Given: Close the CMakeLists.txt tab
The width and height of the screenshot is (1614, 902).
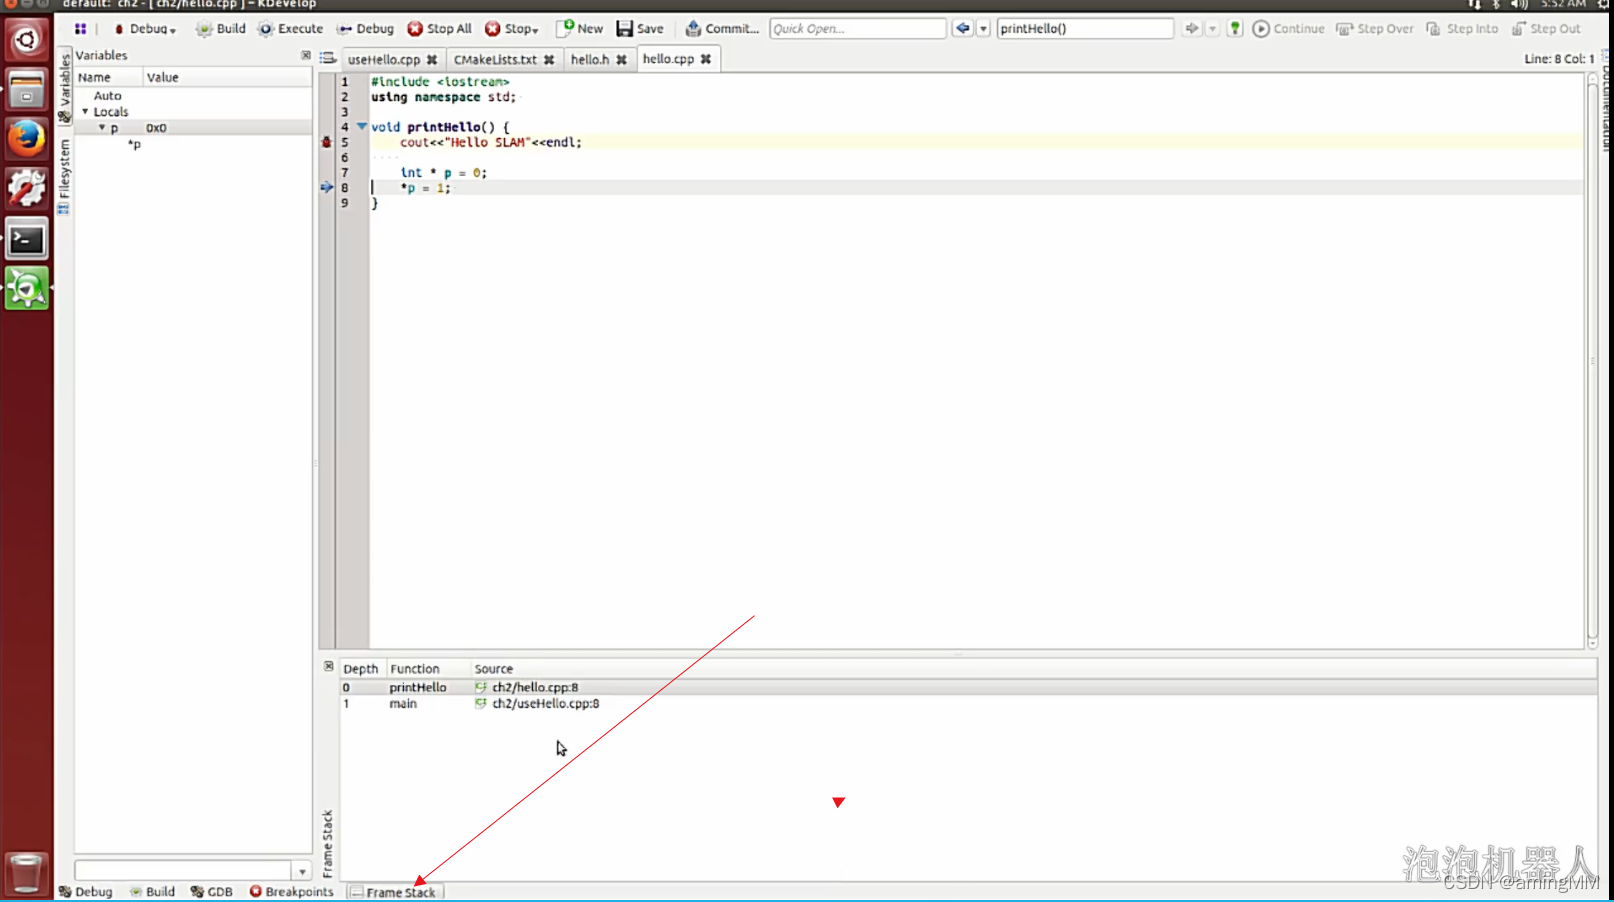Looking at the screenshot, I should click(x=549, y=60).
